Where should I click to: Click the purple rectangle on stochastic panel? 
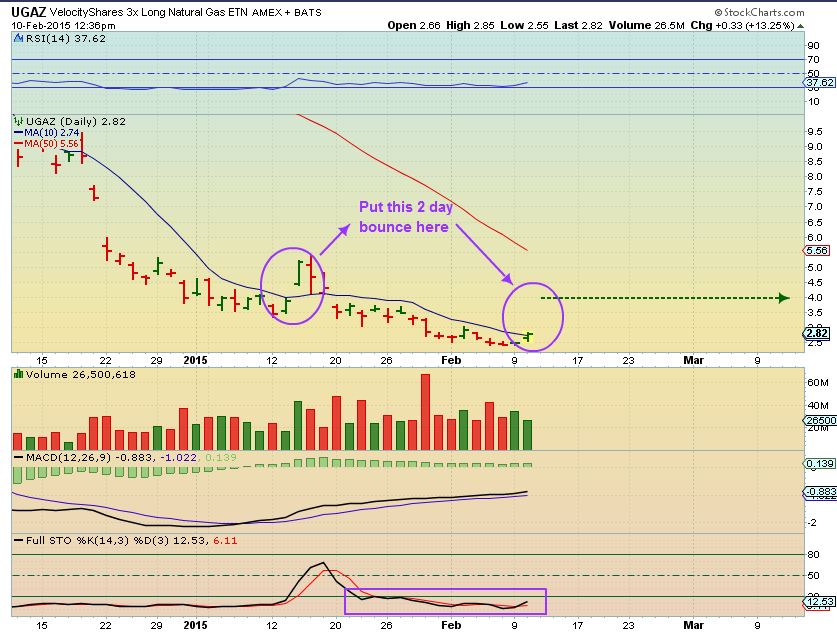click(x=445, y=602)
